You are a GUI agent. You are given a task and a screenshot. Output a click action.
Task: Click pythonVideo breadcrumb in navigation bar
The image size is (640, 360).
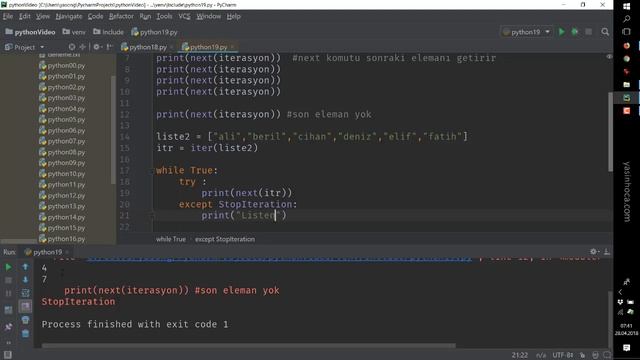tap(30, 32)
